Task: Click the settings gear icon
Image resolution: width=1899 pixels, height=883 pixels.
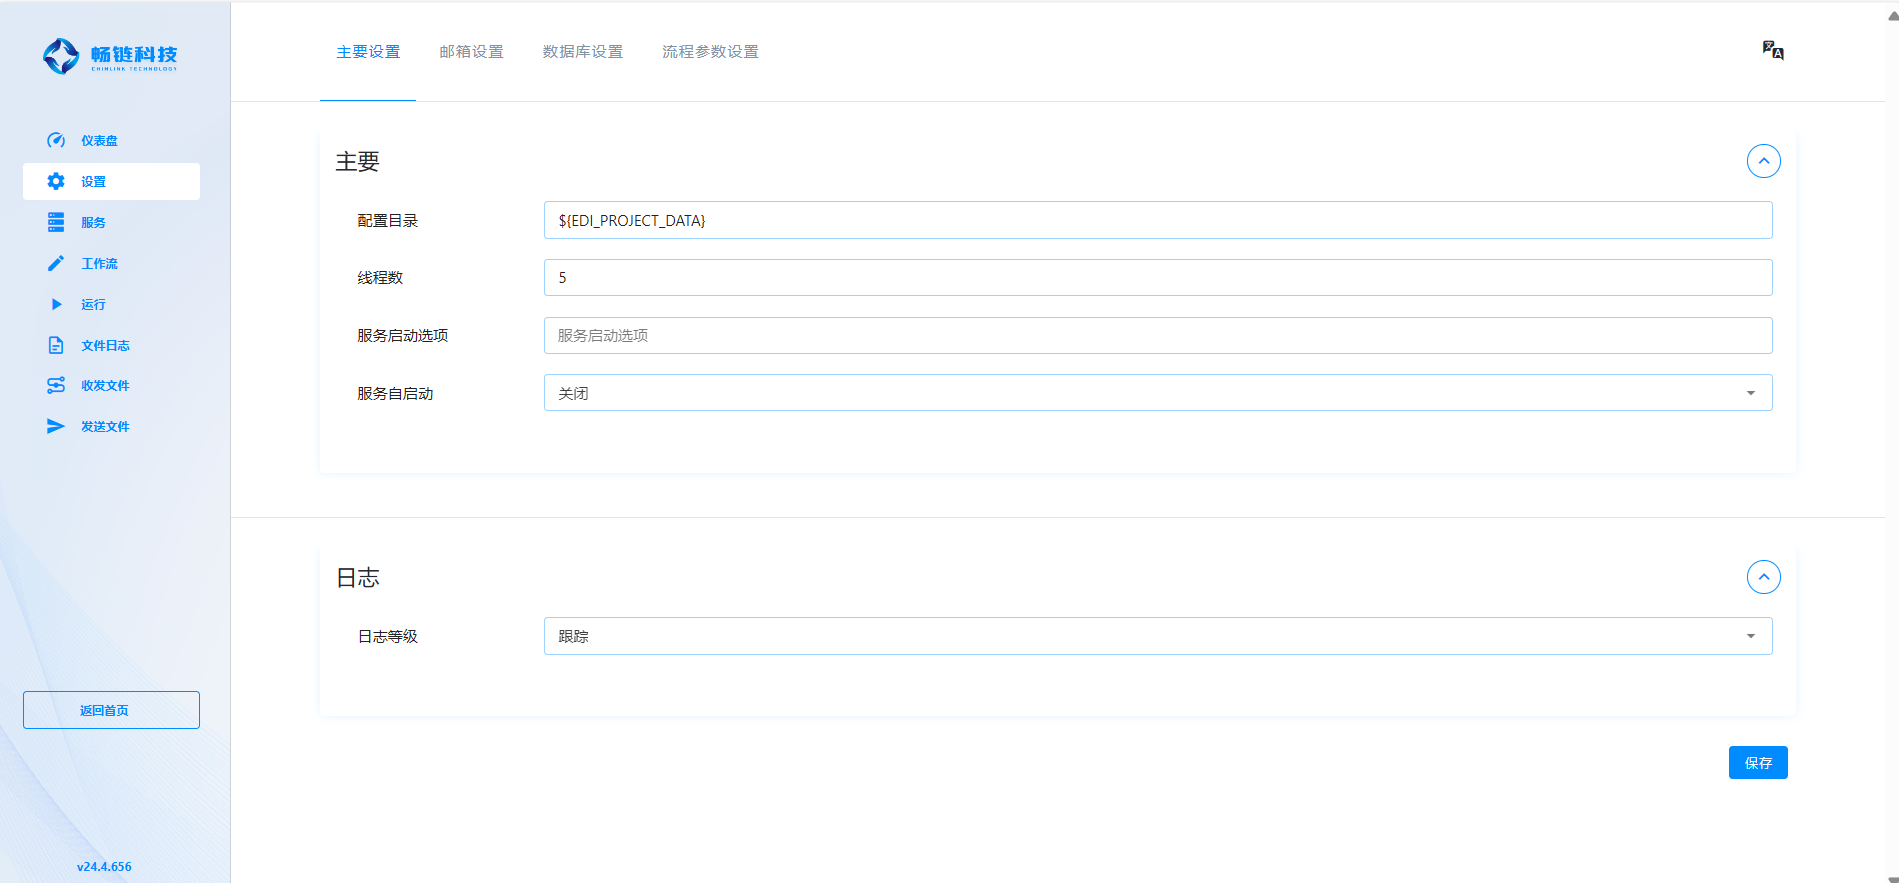Action: (56, 181)
